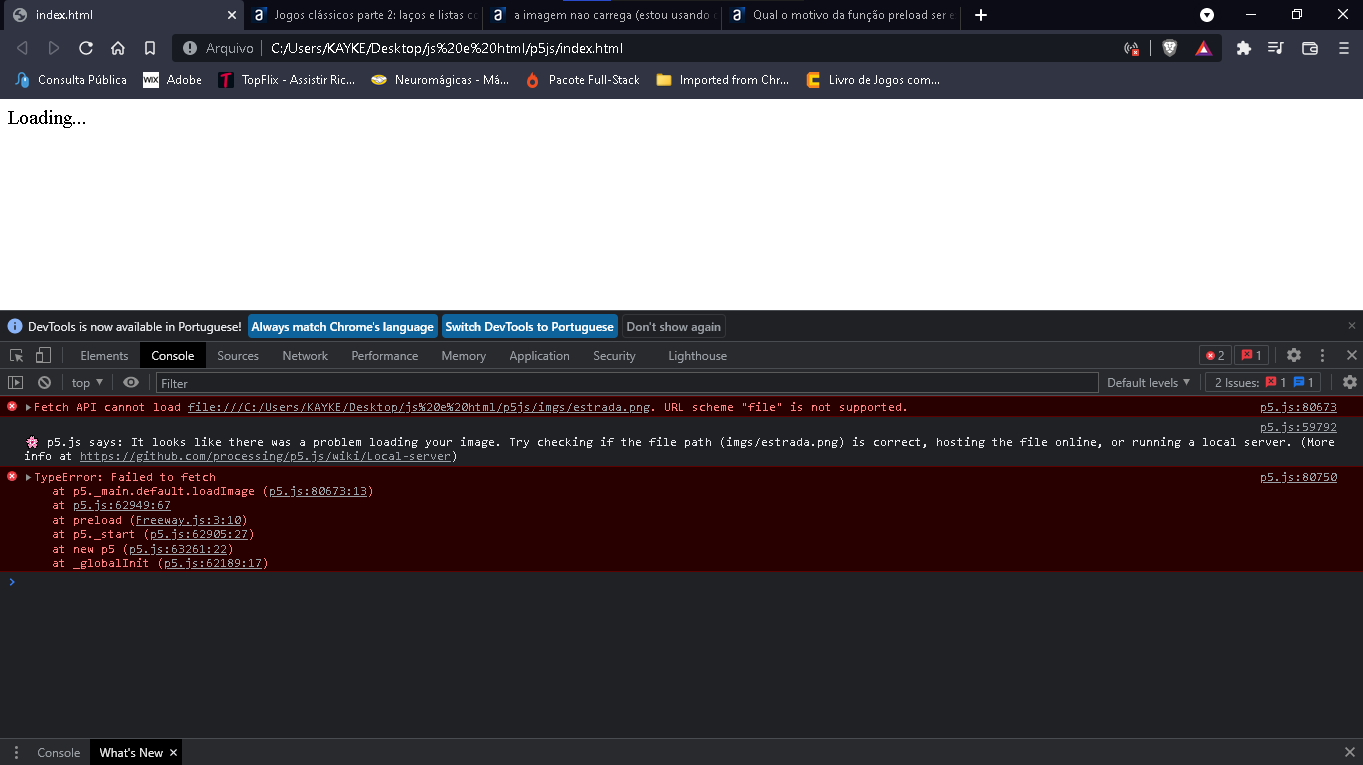Viewport: 1363px width, 765px height.
Task: Open DevTools customize three-dot menu
Action: coord(1322,355)
